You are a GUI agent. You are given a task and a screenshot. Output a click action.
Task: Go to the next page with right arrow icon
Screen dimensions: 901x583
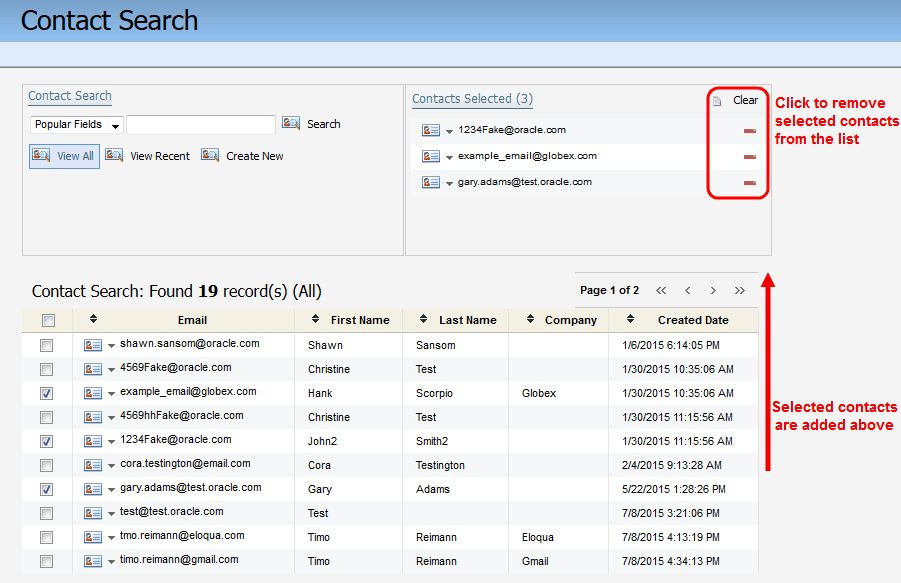point(713,290)
